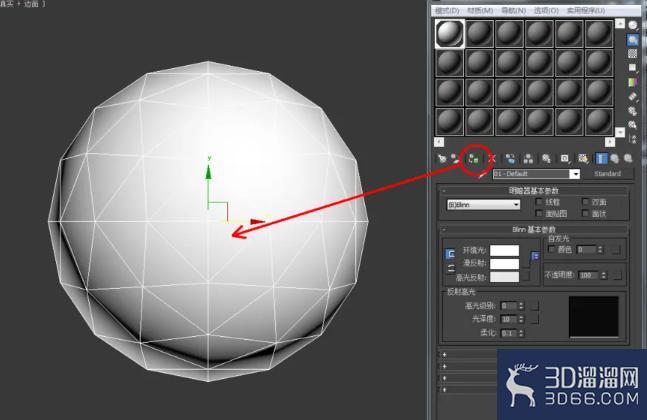
Task: Adjust the 柔化 soften spinner arrows
Action: coord(521,333)
